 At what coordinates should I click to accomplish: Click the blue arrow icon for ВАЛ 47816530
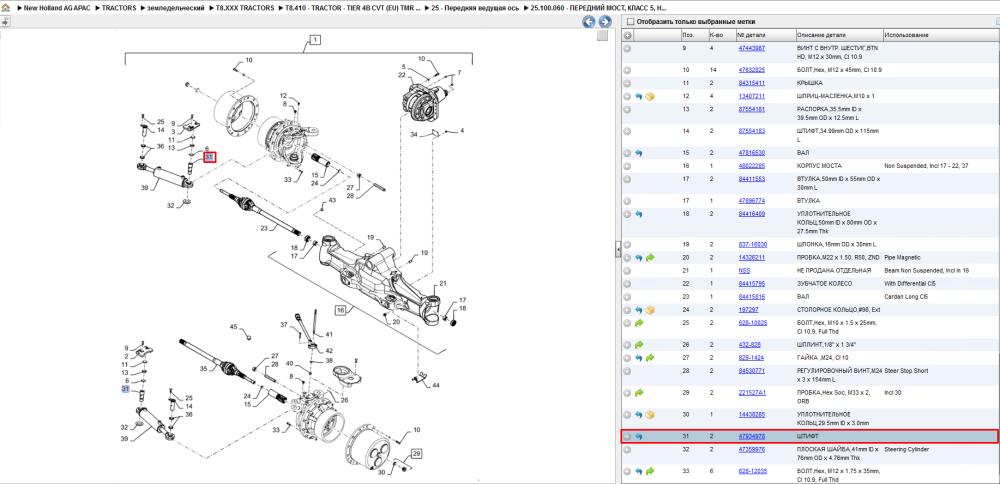(639, 153)
